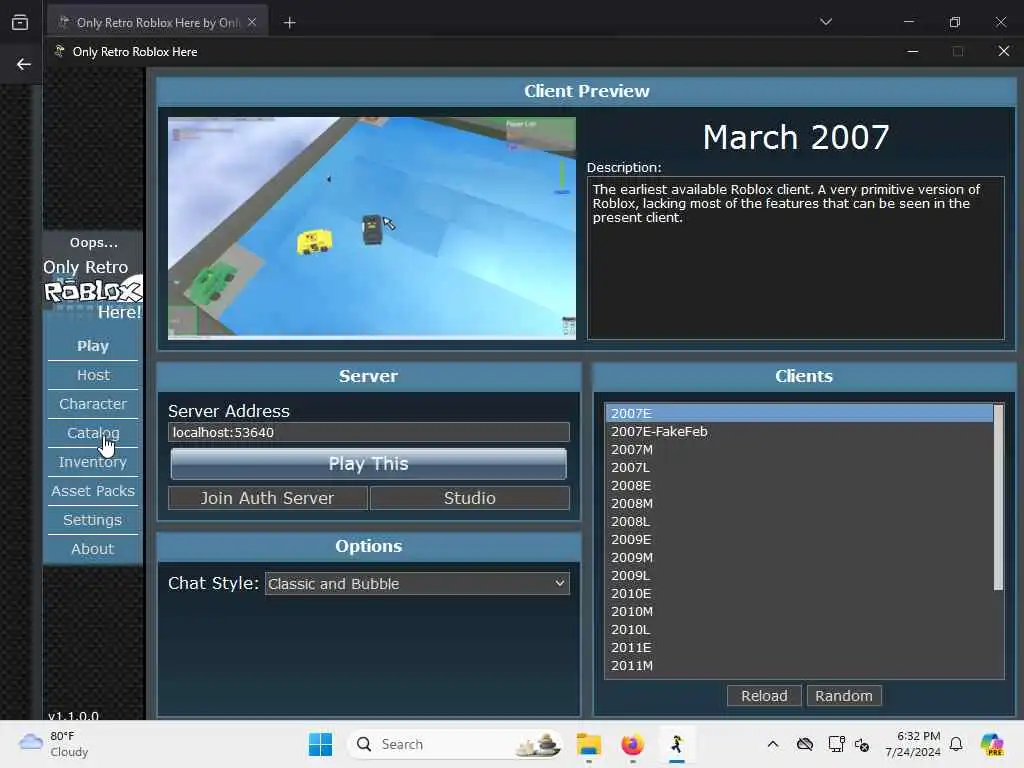Click the client description text box
Viewport: 1024px width, 768px height.
coord(795,258)
